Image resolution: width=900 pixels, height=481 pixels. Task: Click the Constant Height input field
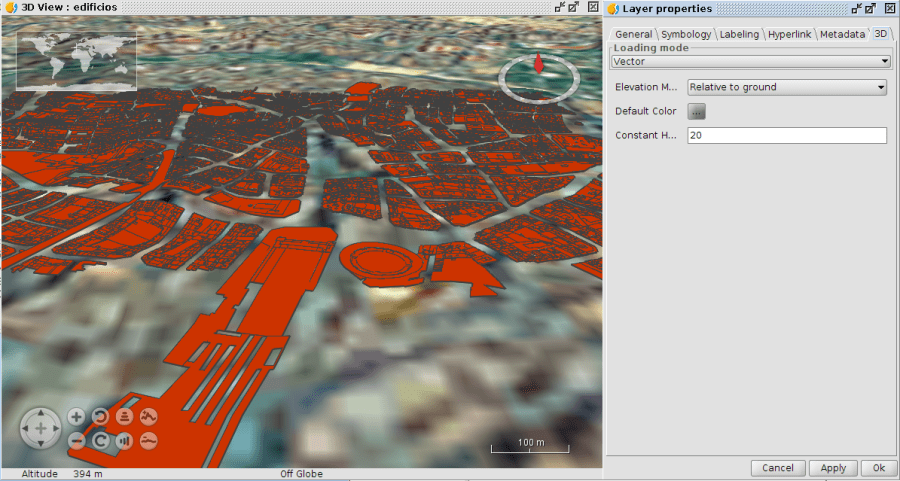(787, 135)
